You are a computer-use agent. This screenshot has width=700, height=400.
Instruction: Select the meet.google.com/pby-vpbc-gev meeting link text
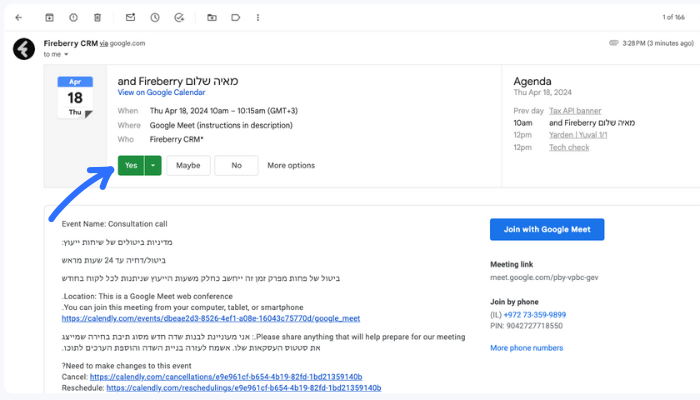(544, 277)
